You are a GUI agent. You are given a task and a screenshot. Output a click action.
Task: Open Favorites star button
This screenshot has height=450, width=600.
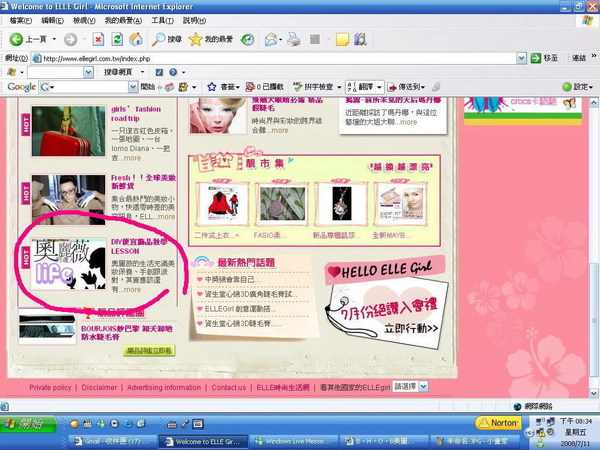[196, 39]
